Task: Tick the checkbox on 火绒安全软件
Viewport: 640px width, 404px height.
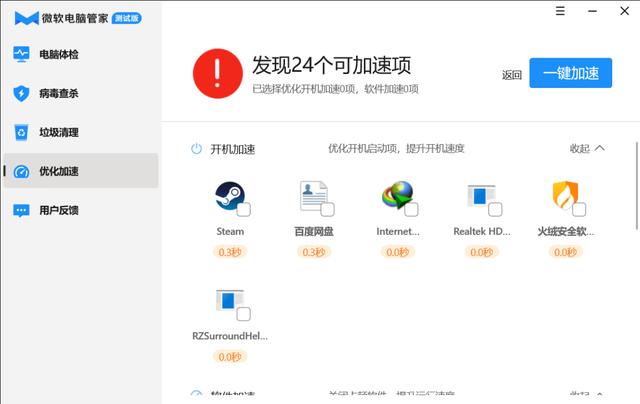Action: 579,209
